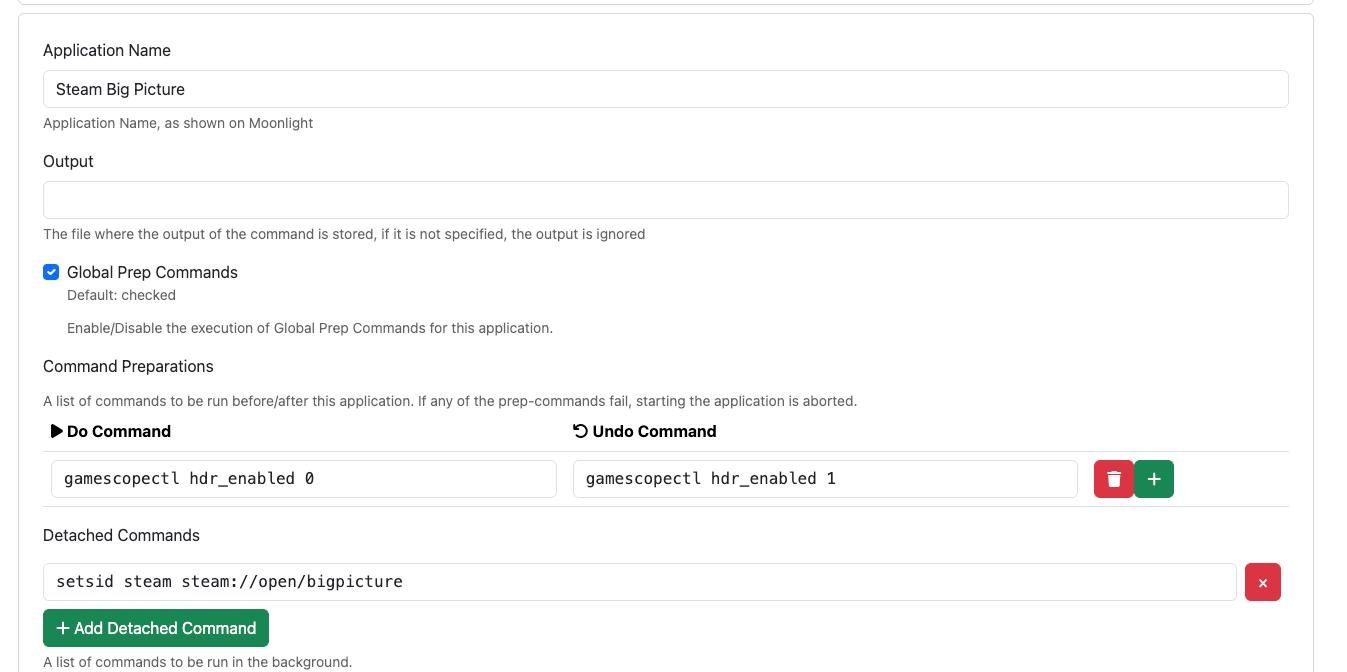The height and width of the screenshot is (672, 1347).
Task: Click the play icon beside Do Command
Action: (x=57, y=431)
